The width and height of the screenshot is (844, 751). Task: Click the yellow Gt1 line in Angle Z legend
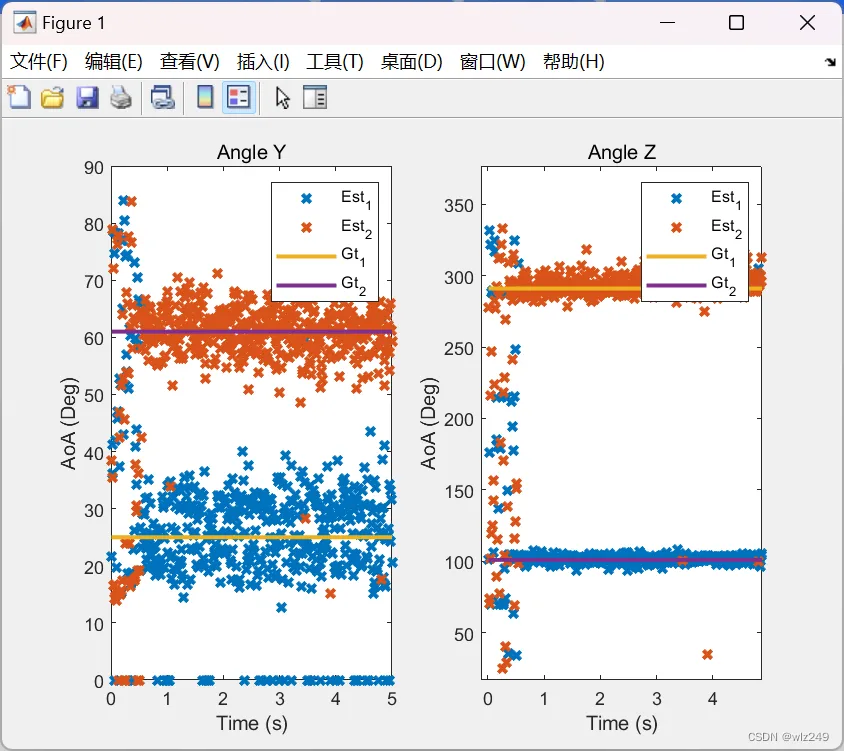pyautogui.click(x=676, y=256)
